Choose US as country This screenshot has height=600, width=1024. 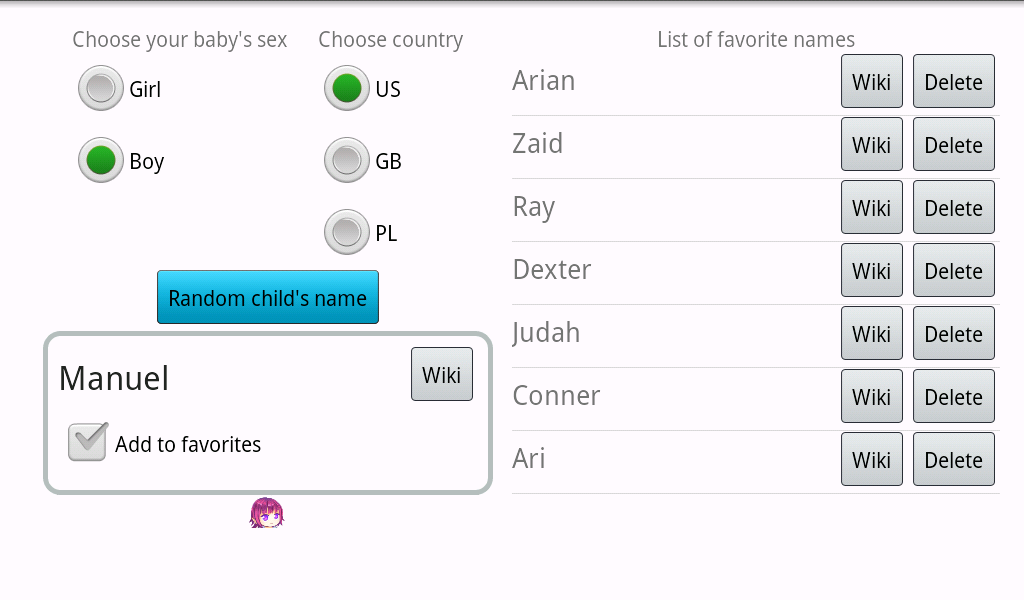pos(347,89)
